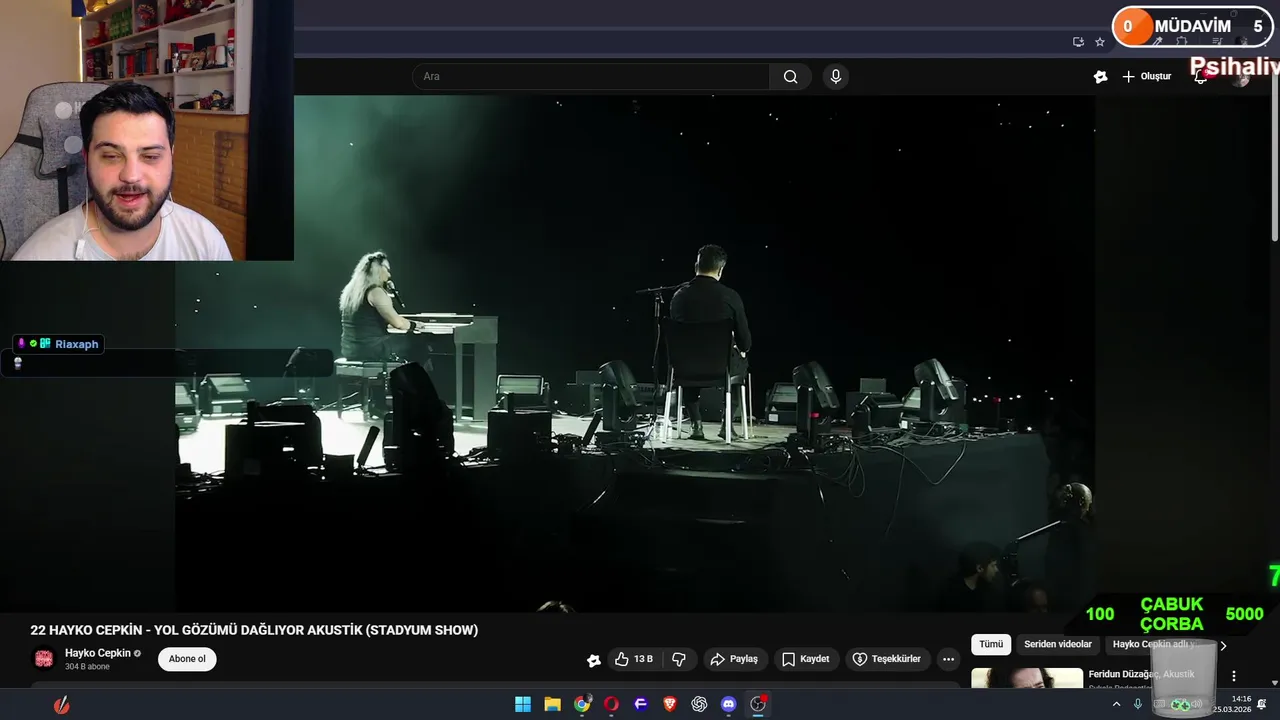This screenshot has width=1280, height=720.
Task: Send thanks via Teşekkürler button
Action: pos(887,659)
